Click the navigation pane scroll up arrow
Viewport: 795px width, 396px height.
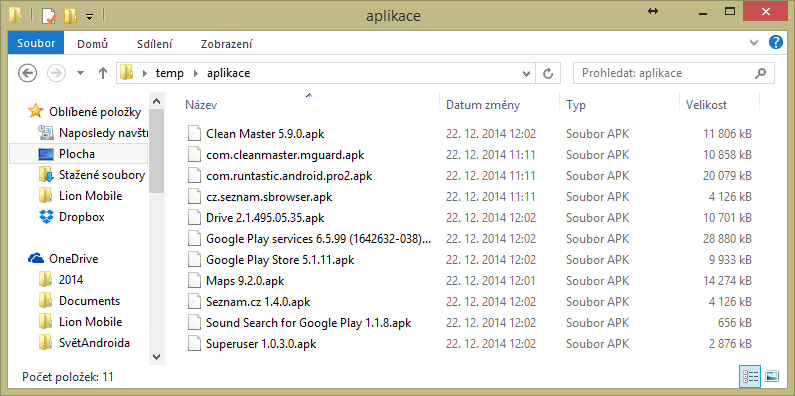pyautogui.click(x=156, y=101)
